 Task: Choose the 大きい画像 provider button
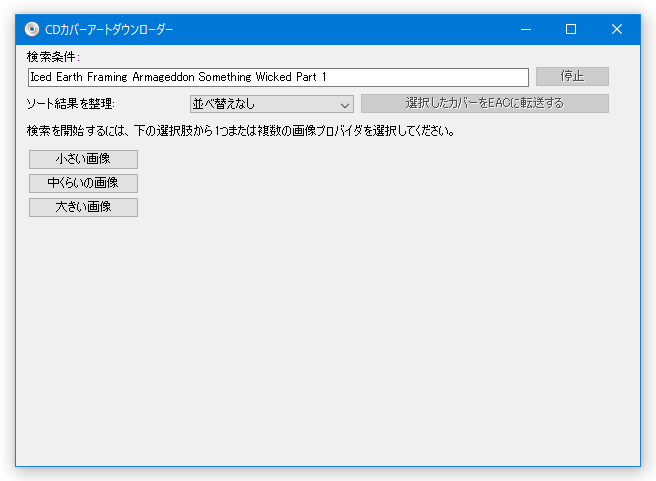tap(83, 207)
